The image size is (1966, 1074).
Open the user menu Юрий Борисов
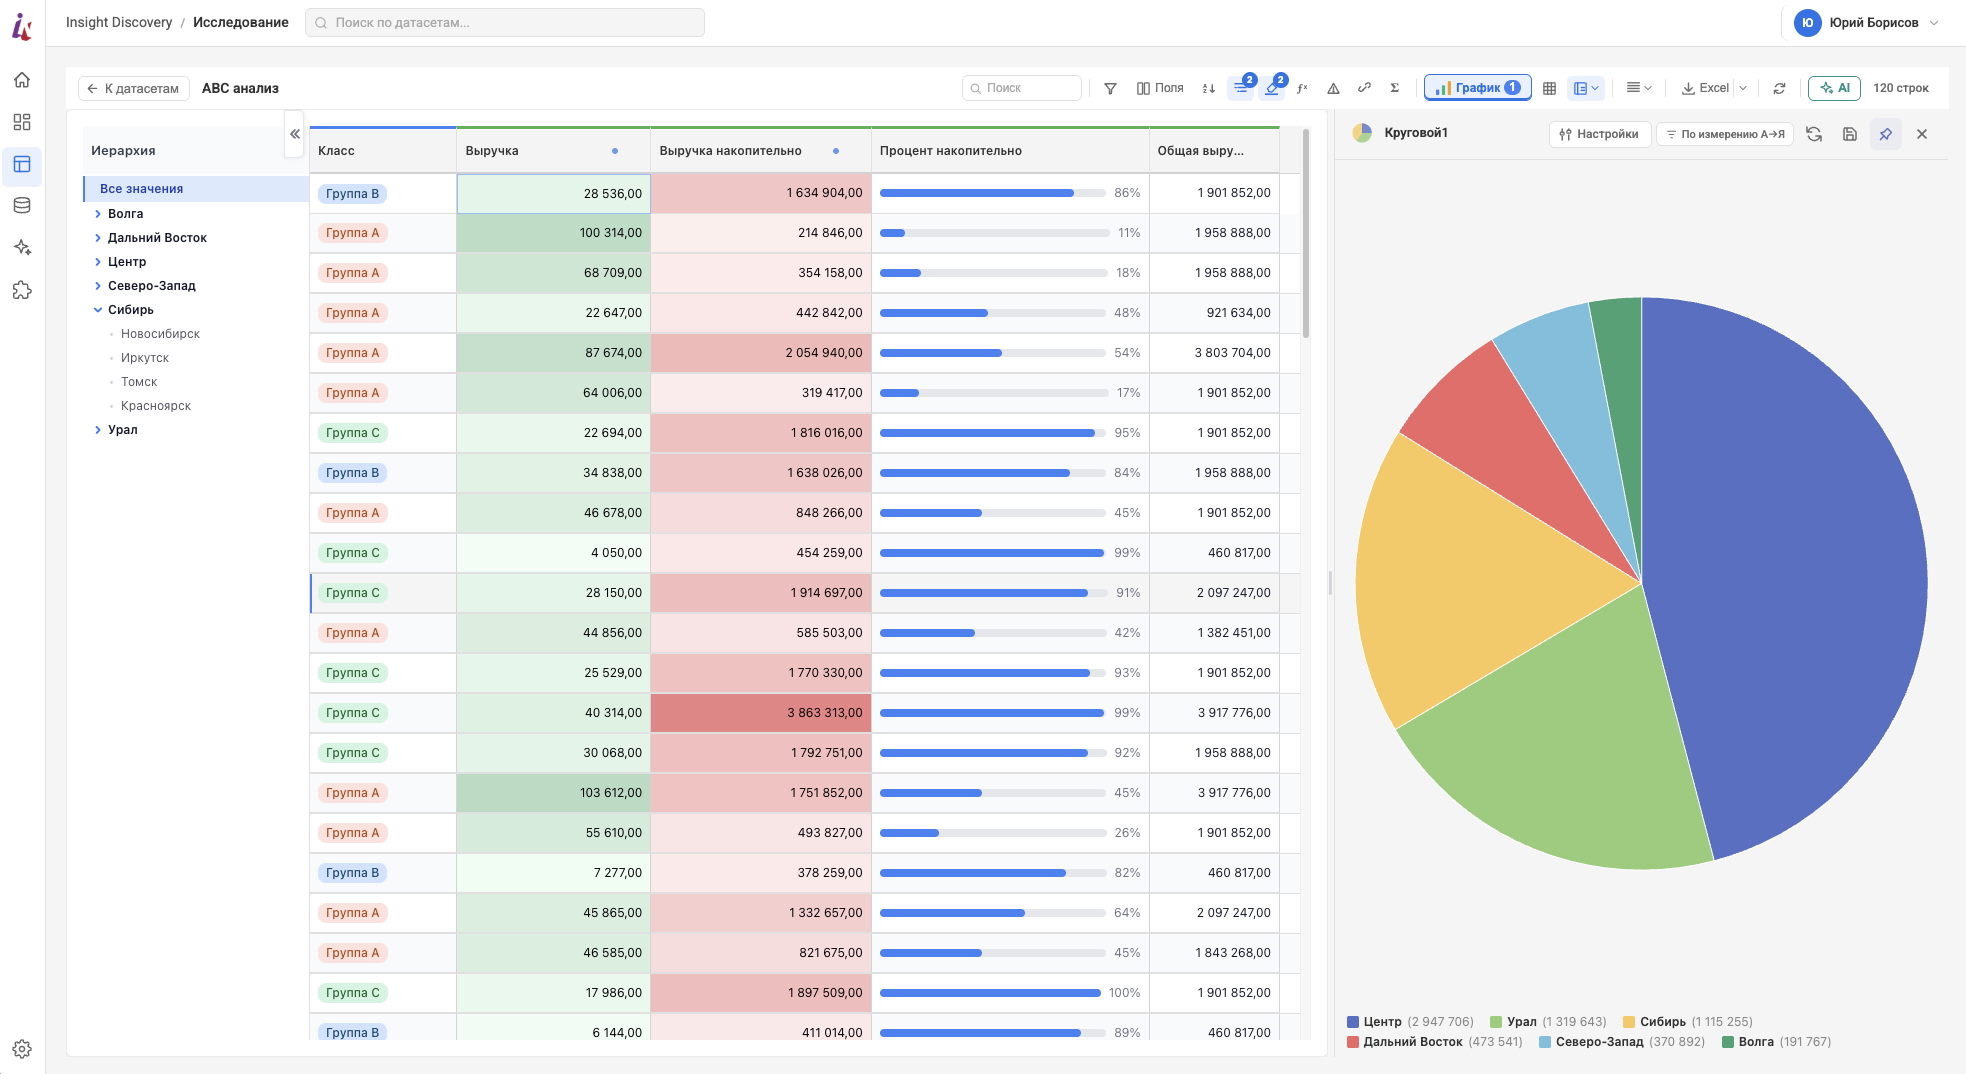[x=1867, y=23]
